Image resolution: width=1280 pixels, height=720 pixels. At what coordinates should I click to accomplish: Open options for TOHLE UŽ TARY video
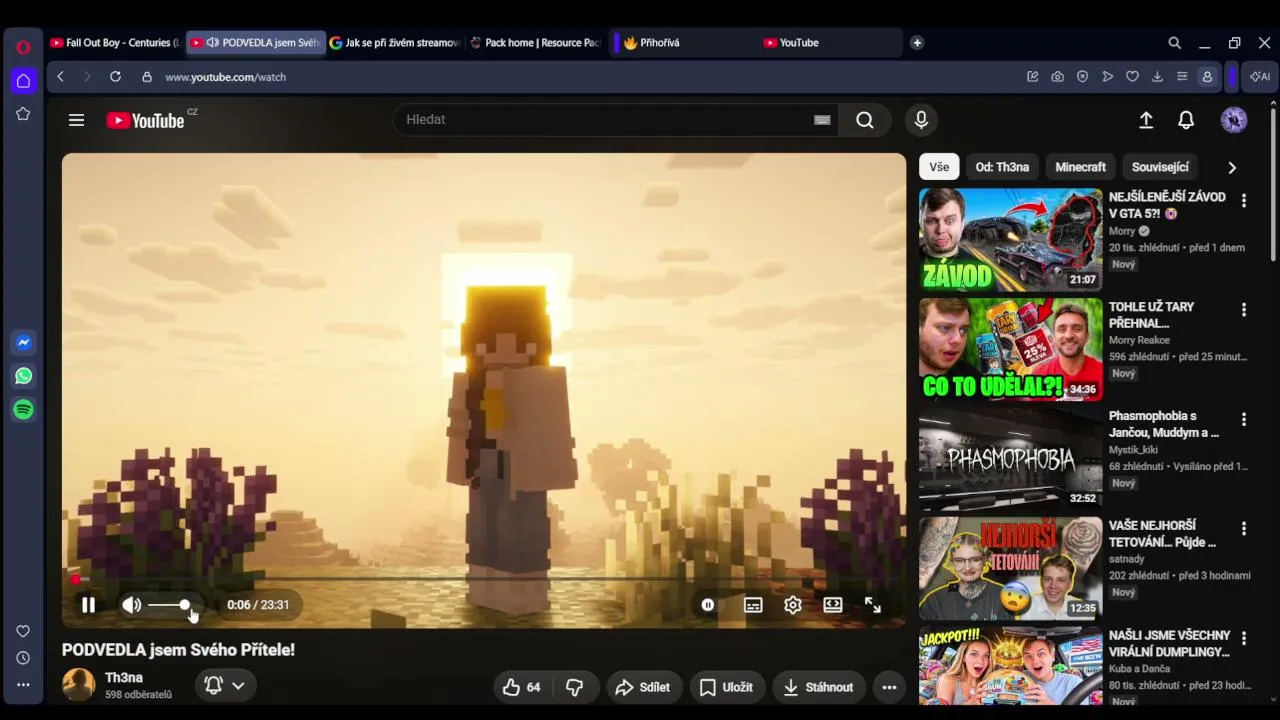point(1244,310)
